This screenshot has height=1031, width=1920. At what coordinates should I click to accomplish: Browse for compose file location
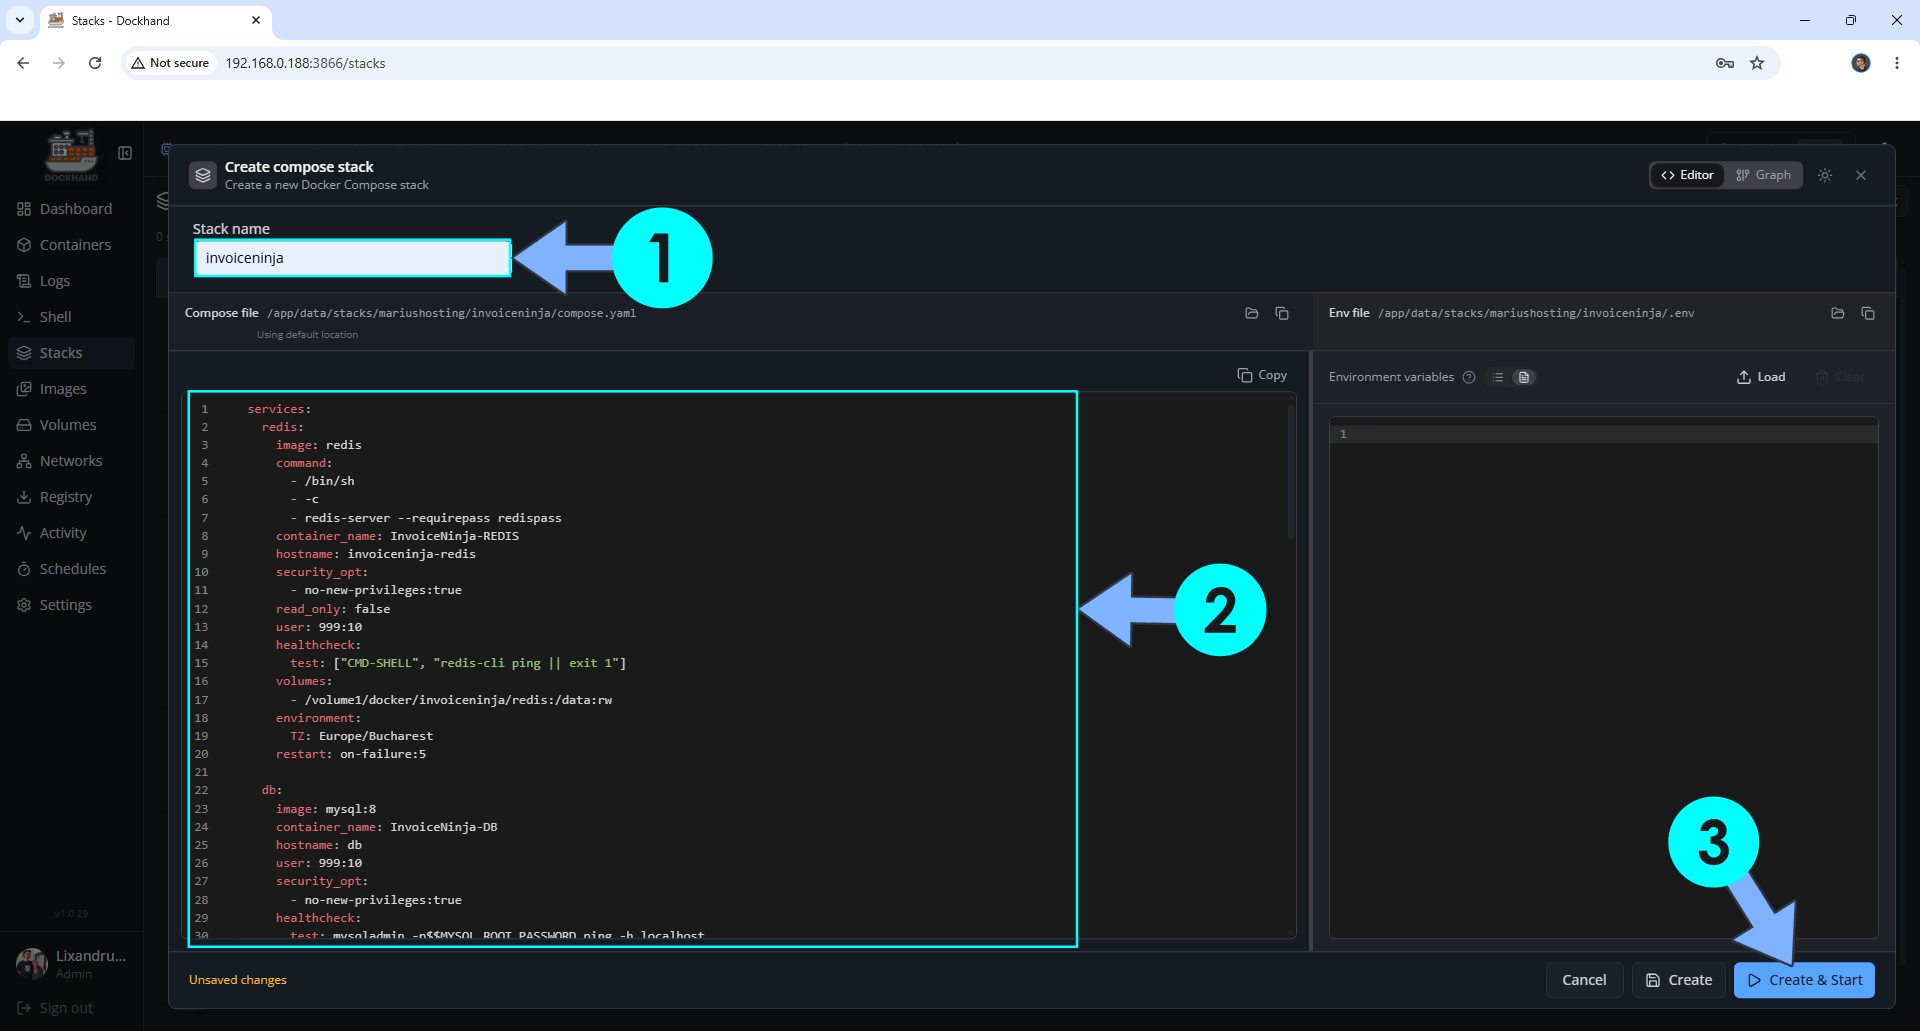[1252, 314]
